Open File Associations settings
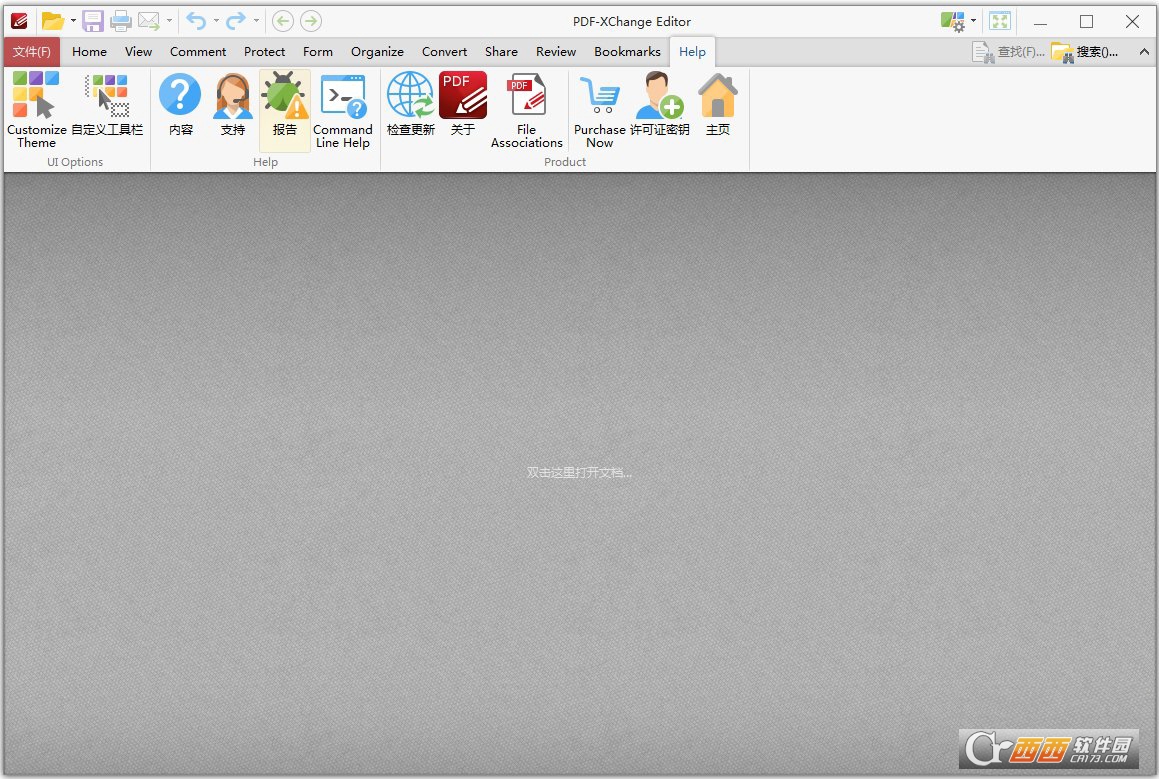The width and height of the screenshot is (1159, 779). click(x=526, y=110)
